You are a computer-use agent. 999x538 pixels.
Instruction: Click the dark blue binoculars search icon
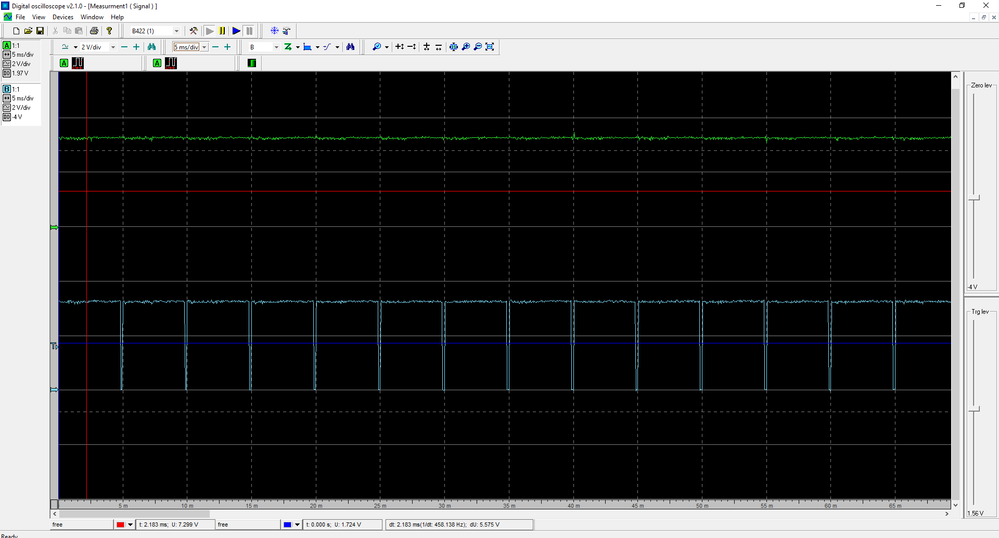click(350, 47)
